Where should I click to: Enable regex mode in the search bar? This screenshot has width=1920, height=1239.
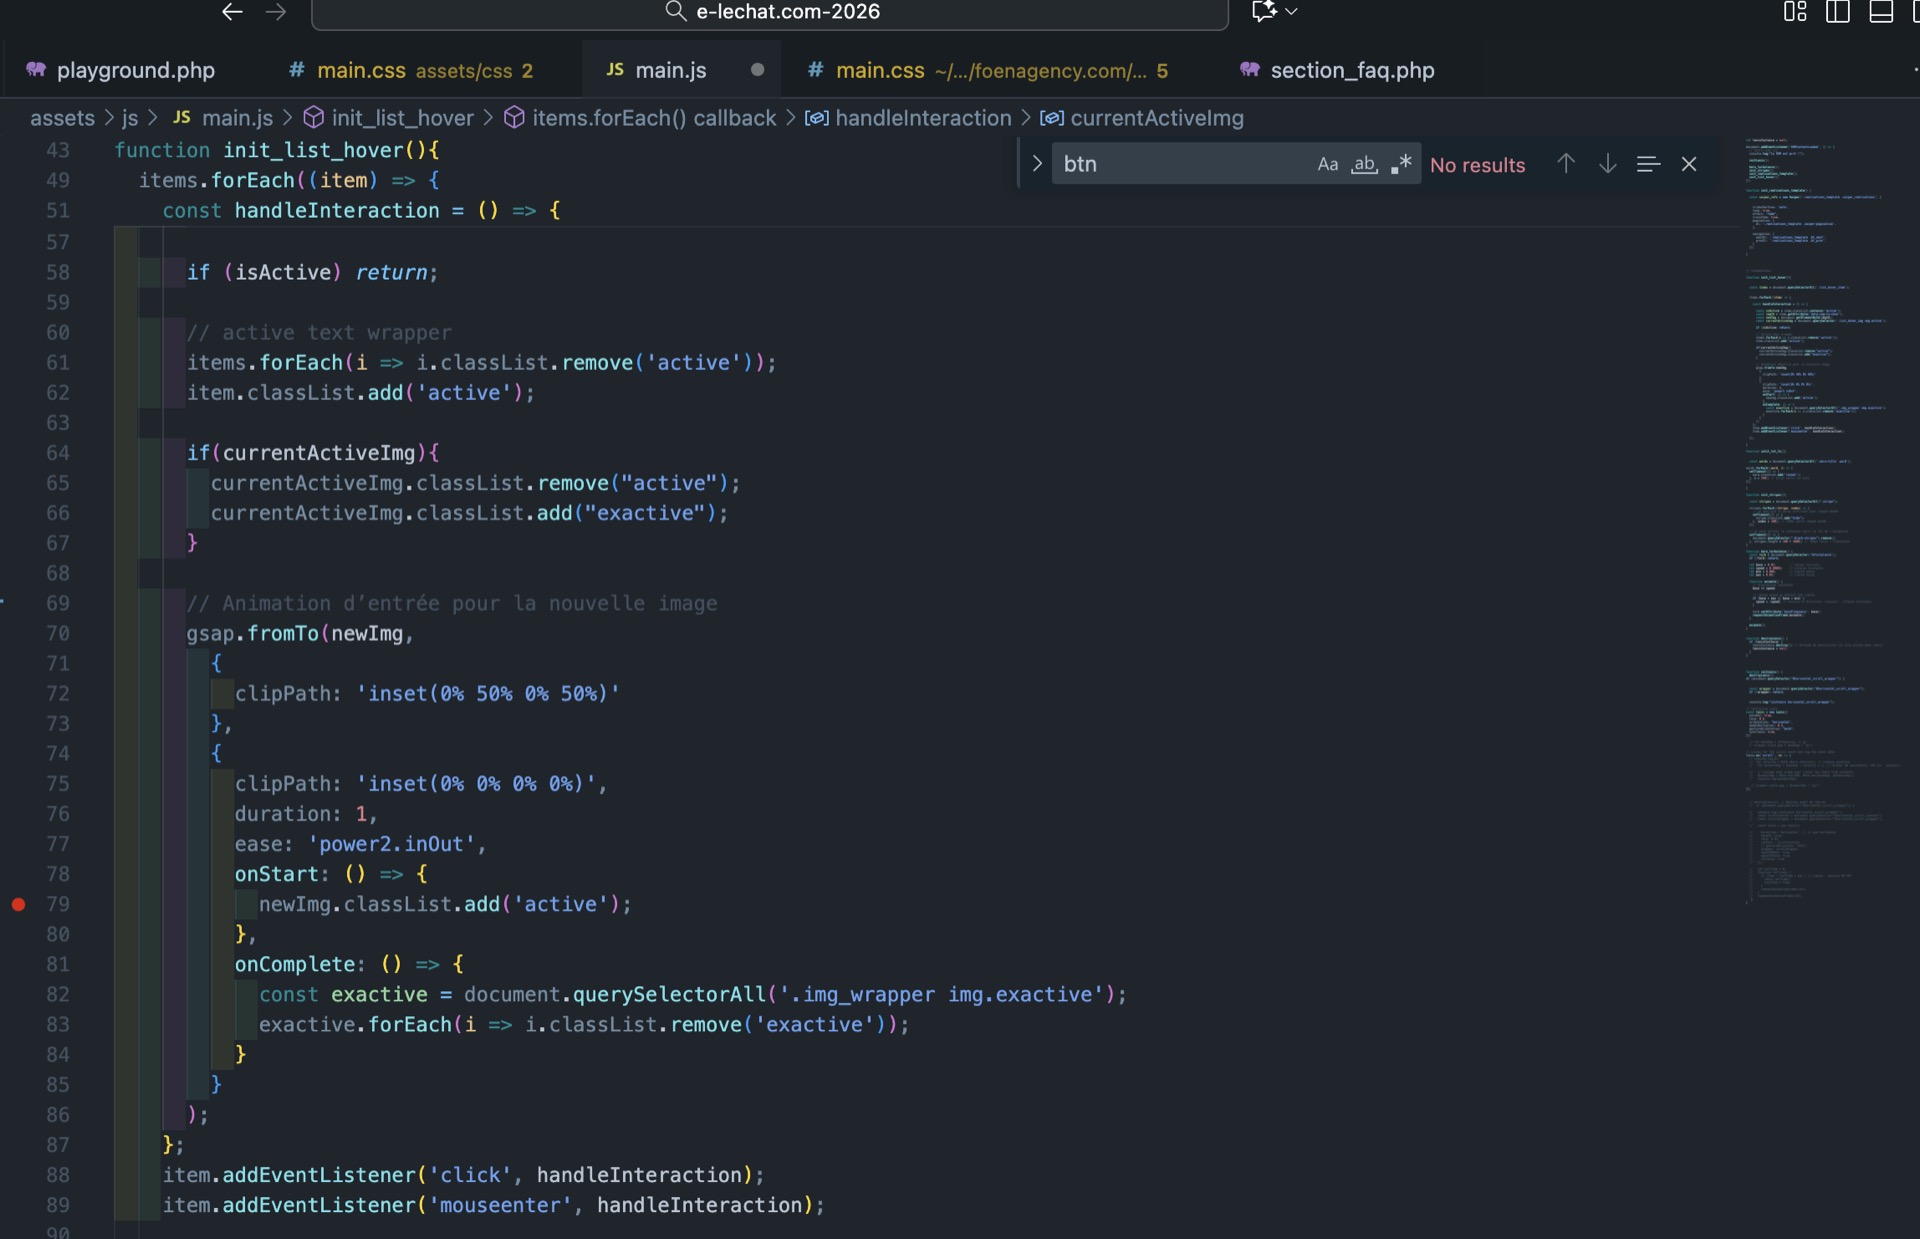(1401, 163)
